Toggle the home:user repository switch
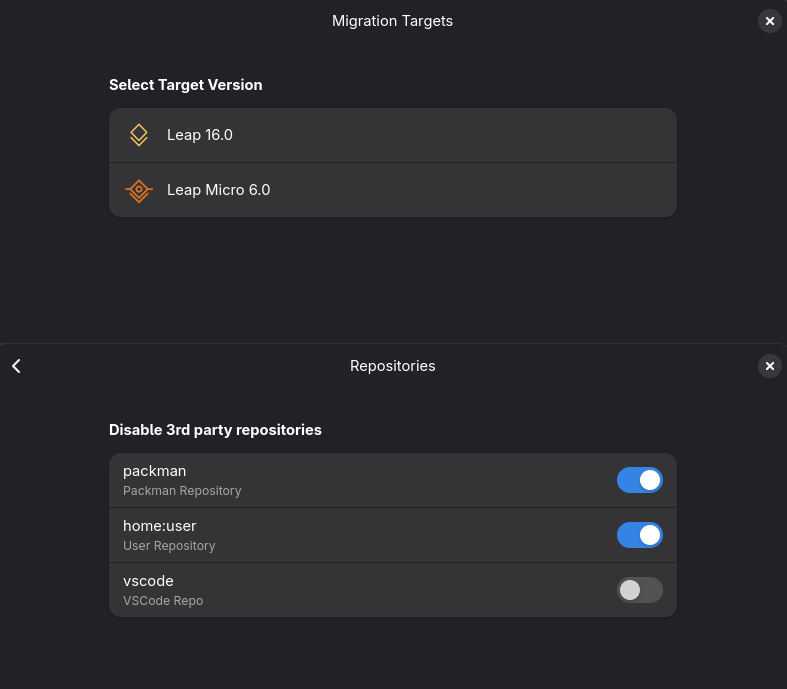This screenshot has width=787, height=689. pos(639,535)
